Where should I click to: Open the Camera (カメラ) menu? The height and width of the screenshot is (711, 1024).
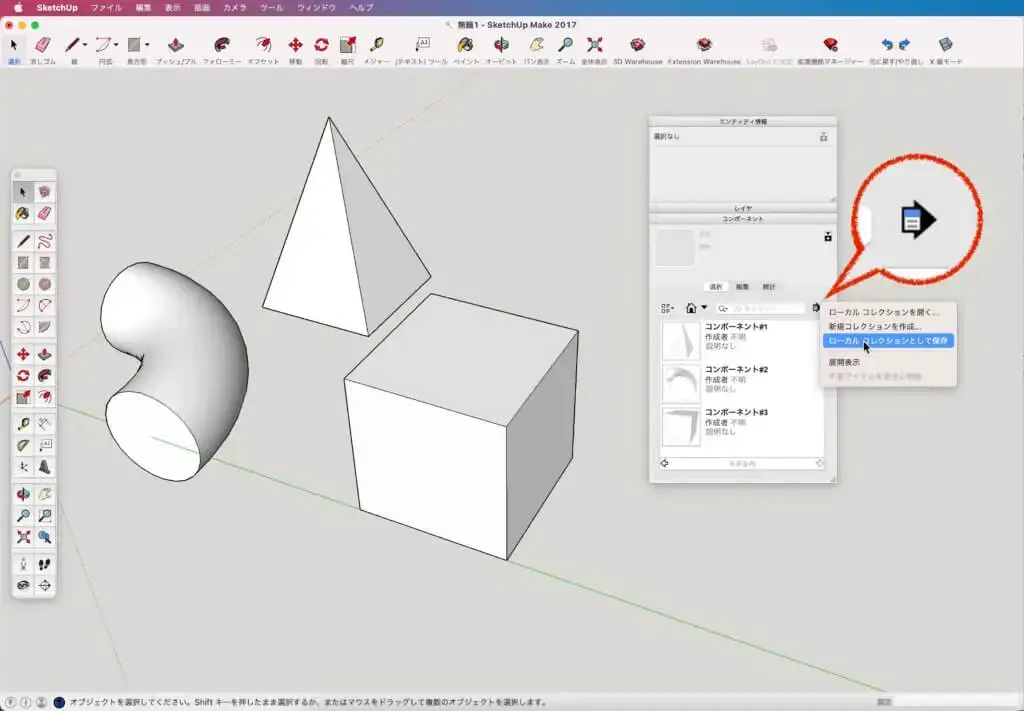pyautogui.click(x=234, y=8)
